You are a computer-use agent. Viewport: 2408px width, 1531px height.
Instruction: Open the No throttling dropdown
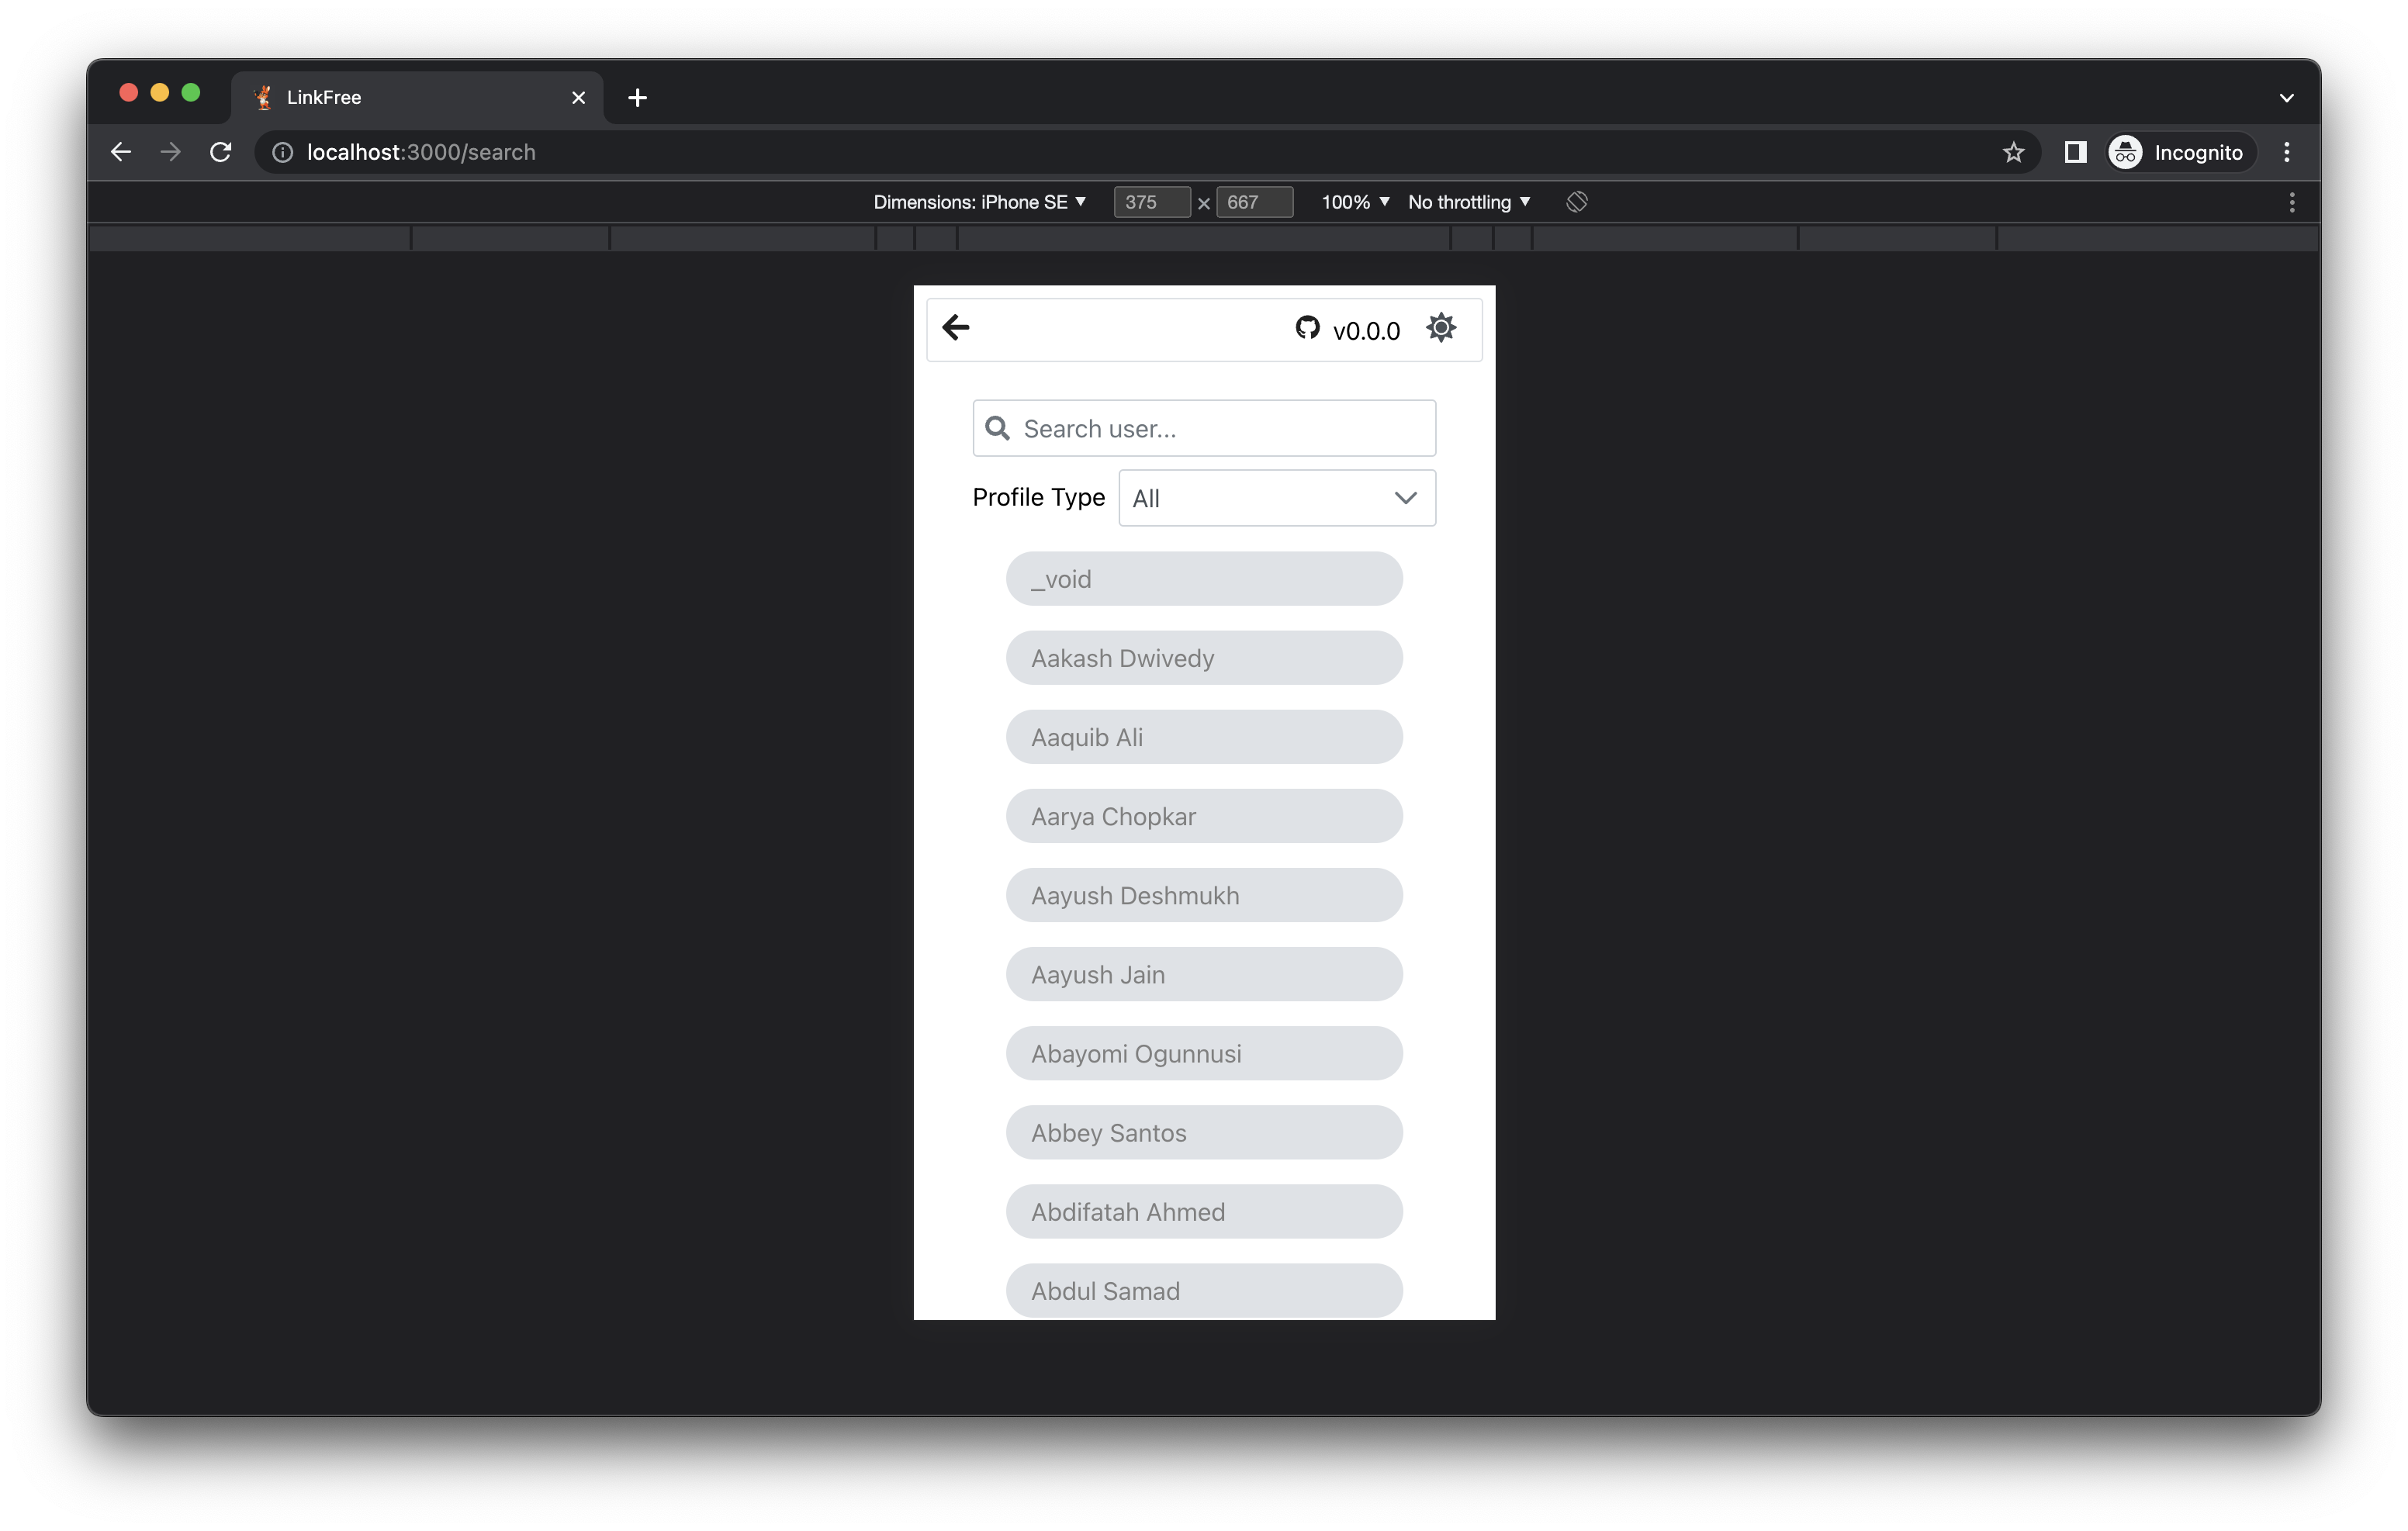click(x=1468, y=201)
